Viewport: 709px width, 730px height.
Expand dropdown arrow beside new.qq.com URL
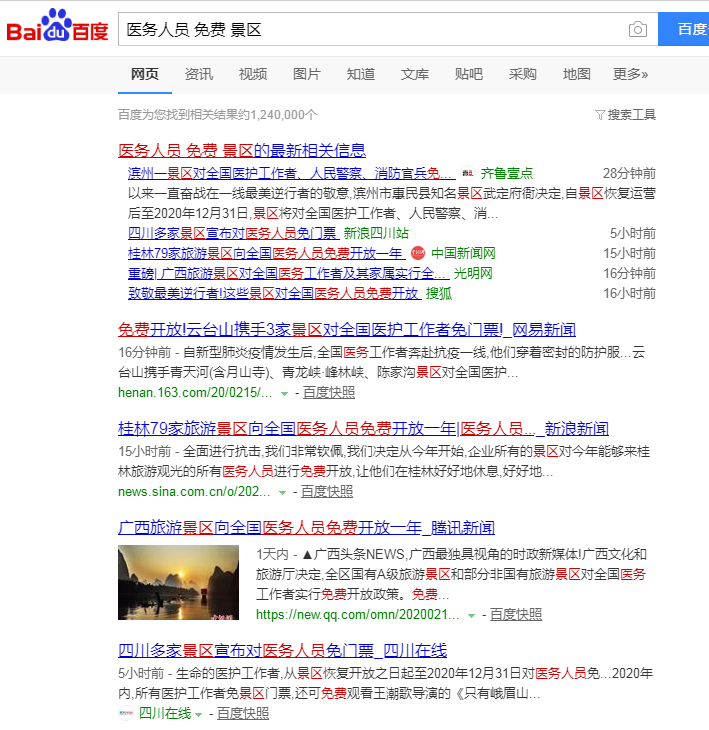pyautogui.click(x=471, y=616)
